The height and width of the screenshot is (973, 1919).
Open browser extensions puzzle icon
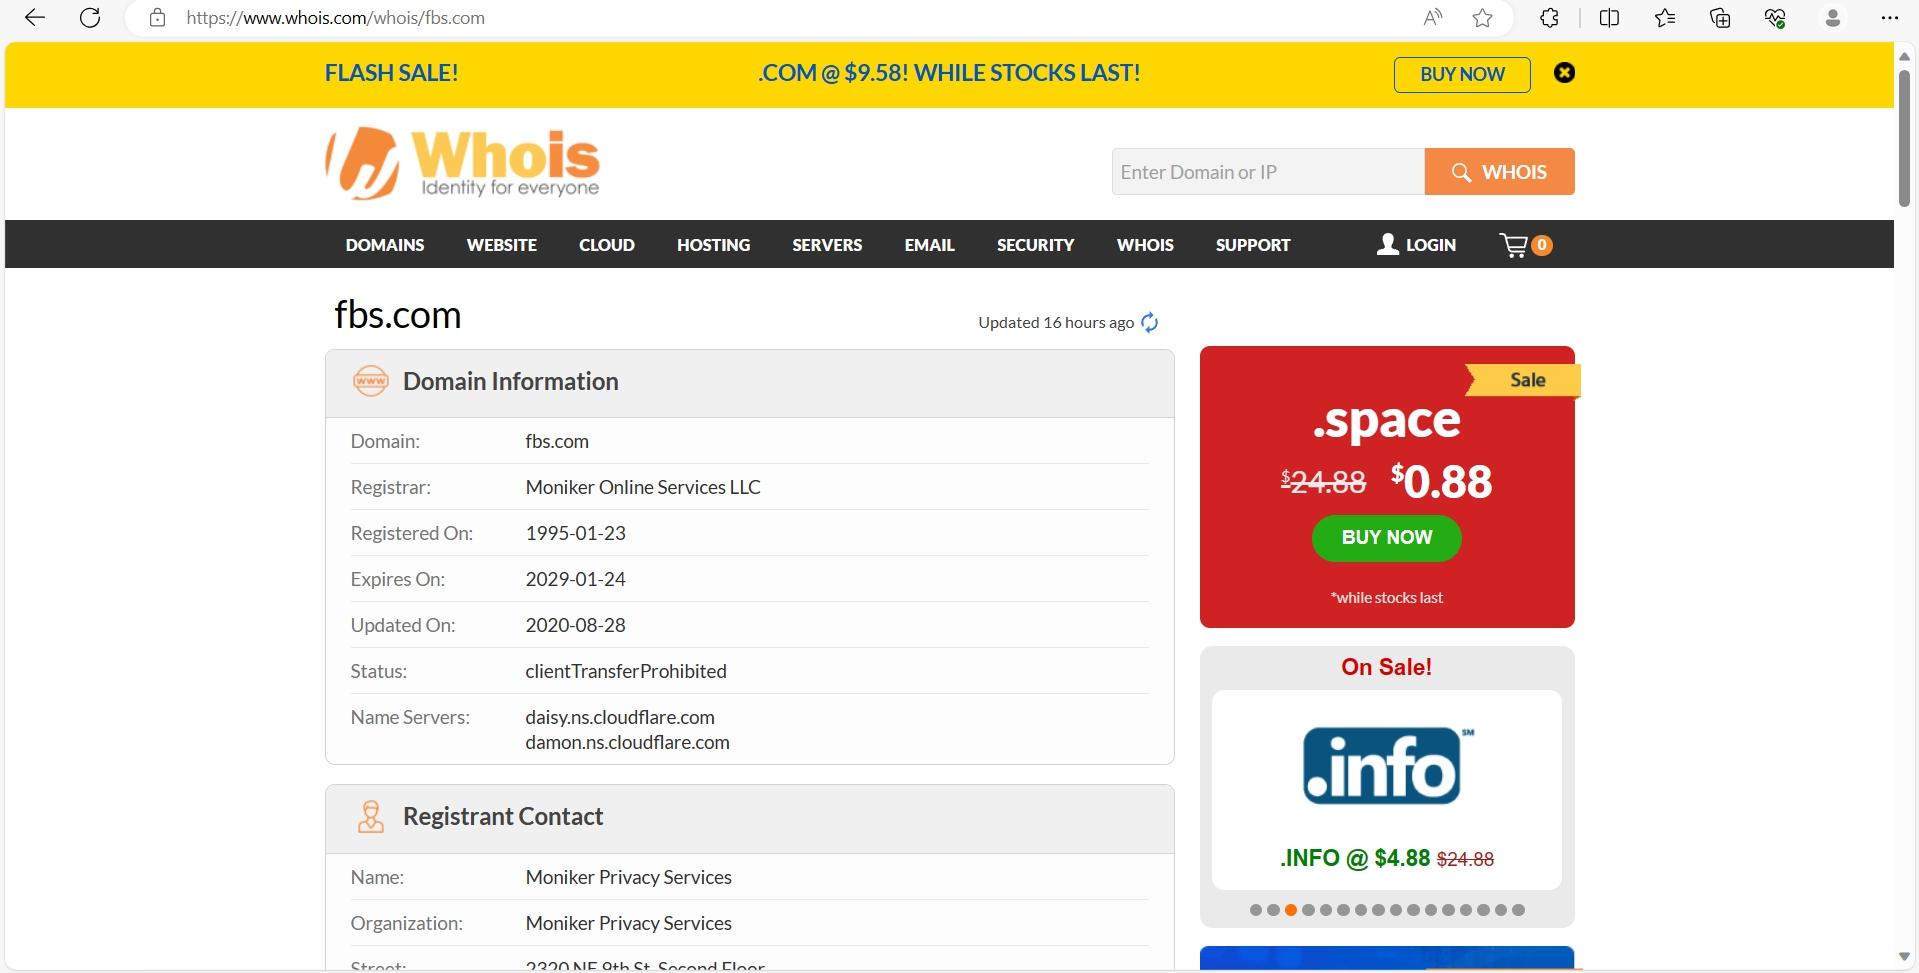click(1549, 18)
